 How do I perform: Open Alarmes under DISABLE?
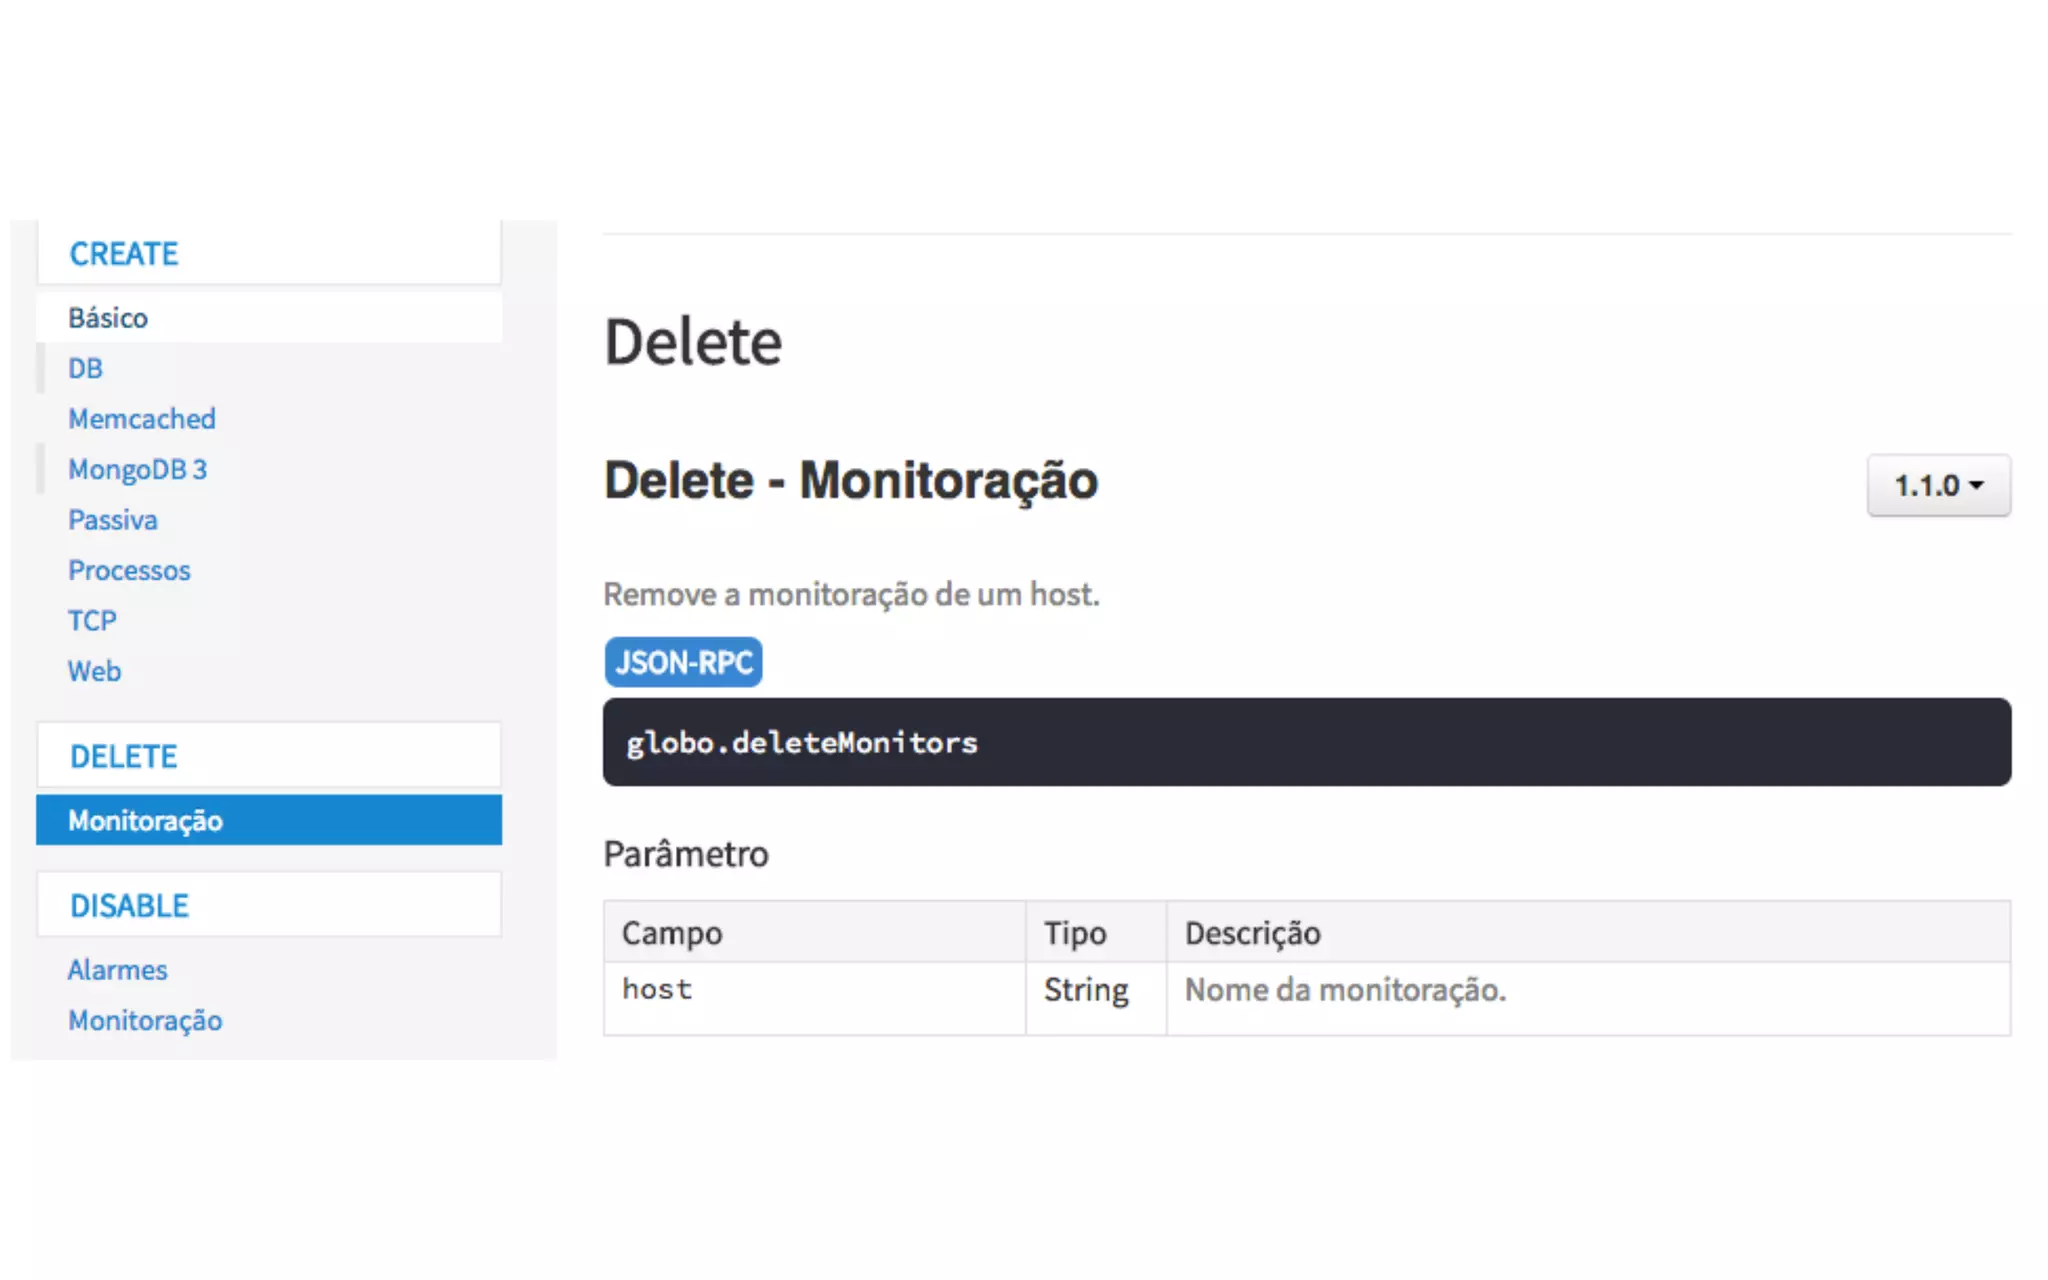coord(117,970)
